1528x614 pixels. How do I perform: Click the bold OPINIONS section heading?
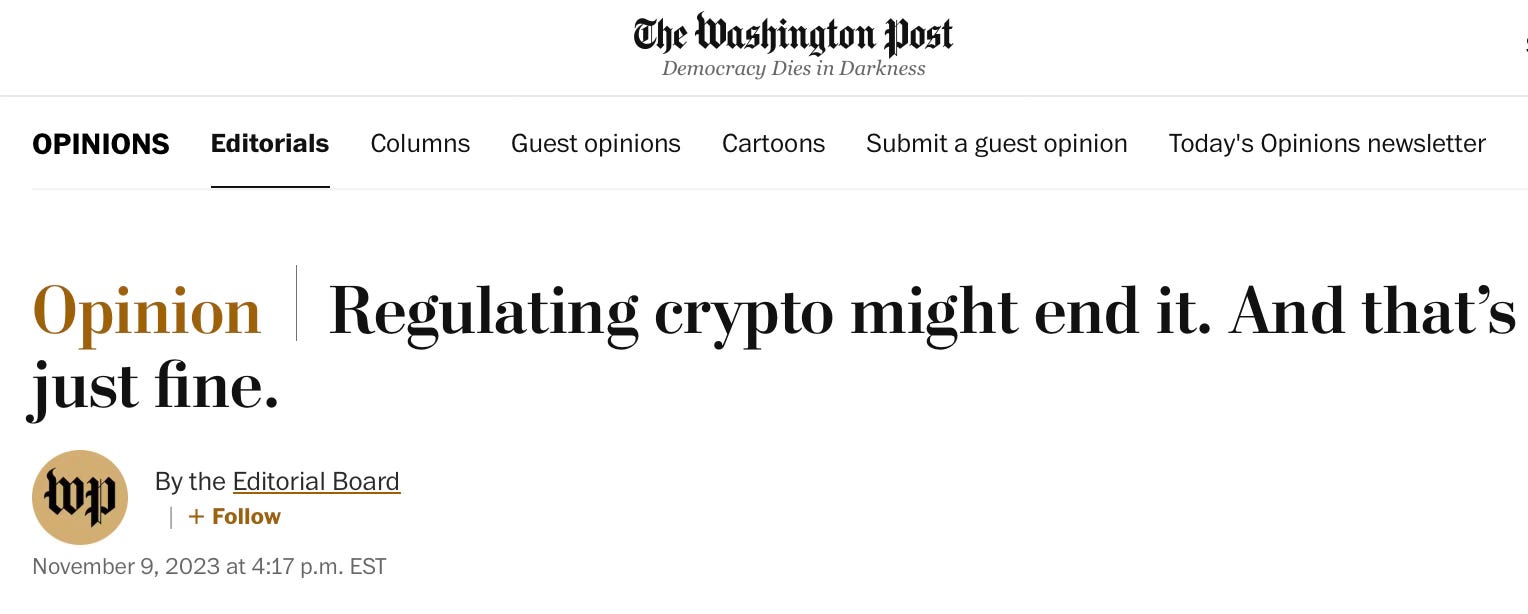(x=101, y=144)
